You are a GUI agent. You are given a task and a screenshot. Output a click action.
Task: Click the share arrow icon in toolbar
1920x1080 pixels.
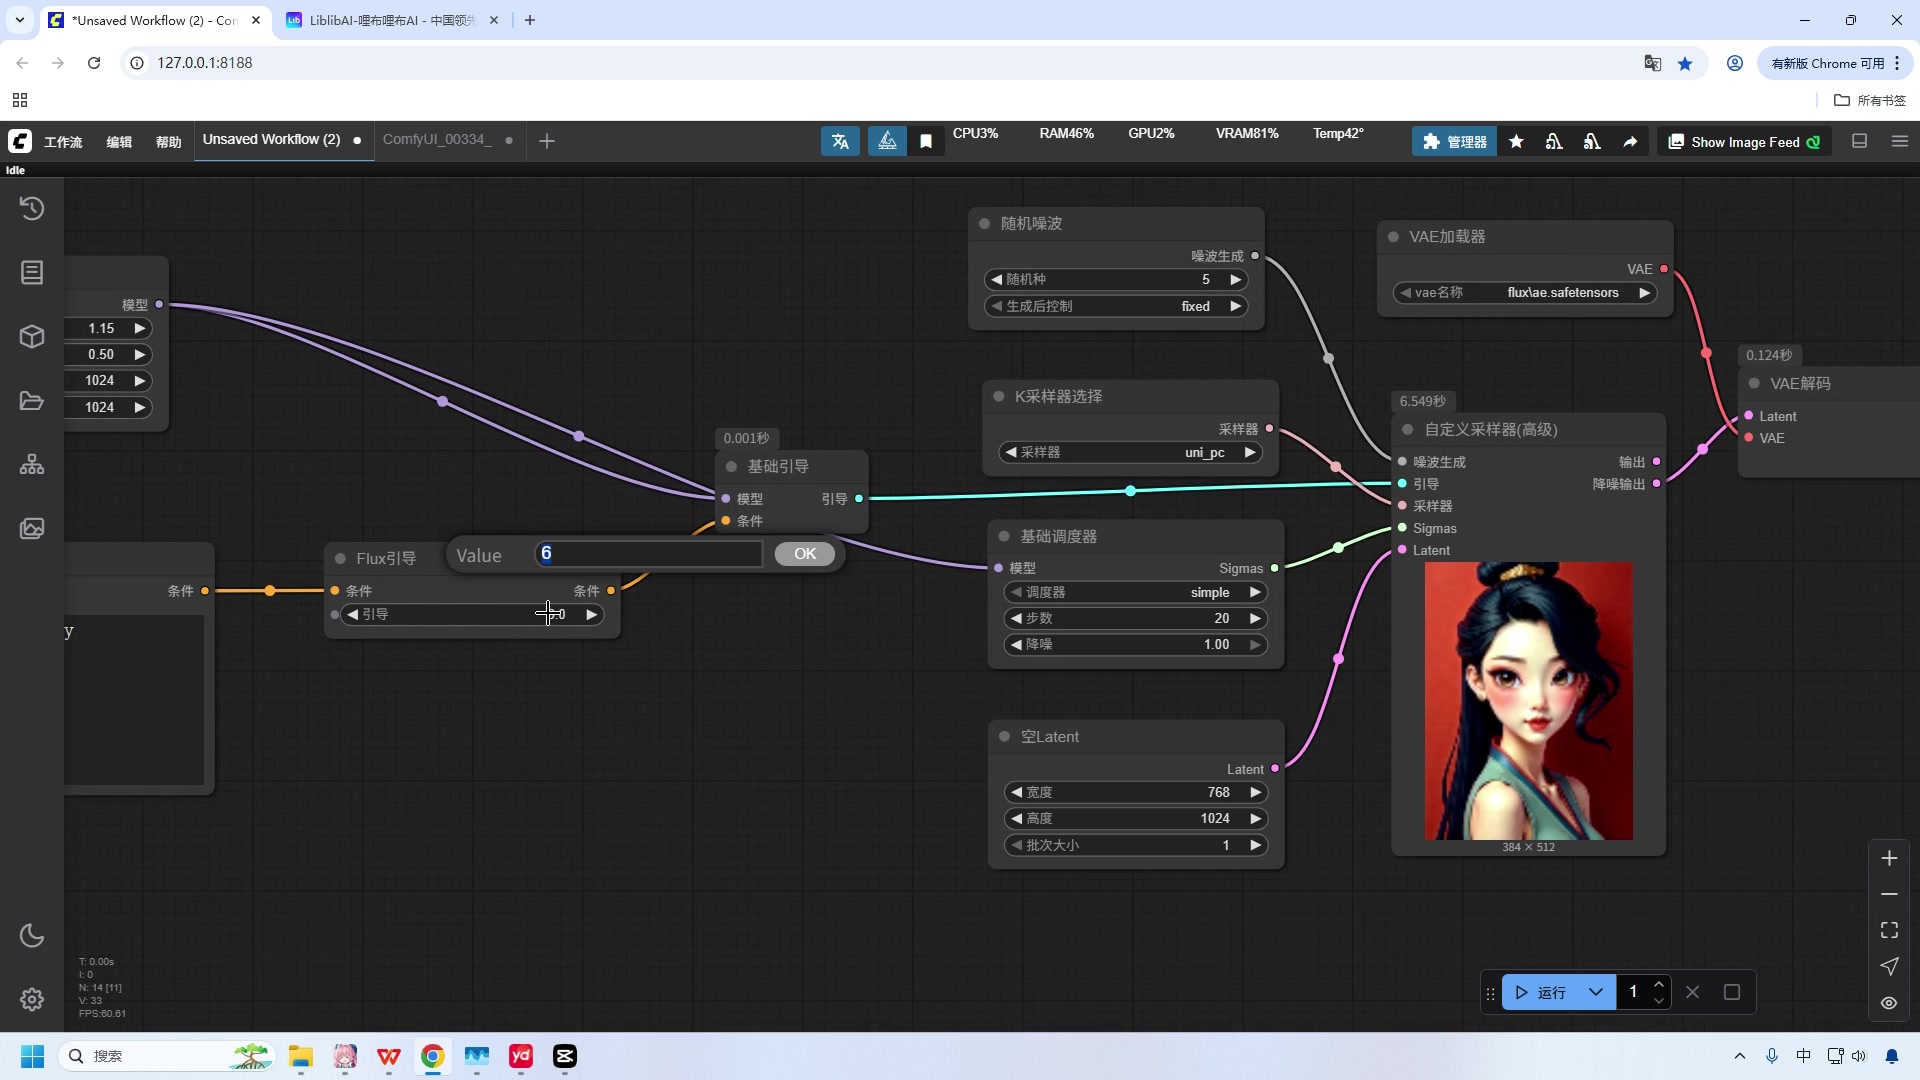tap(1630, 142)
